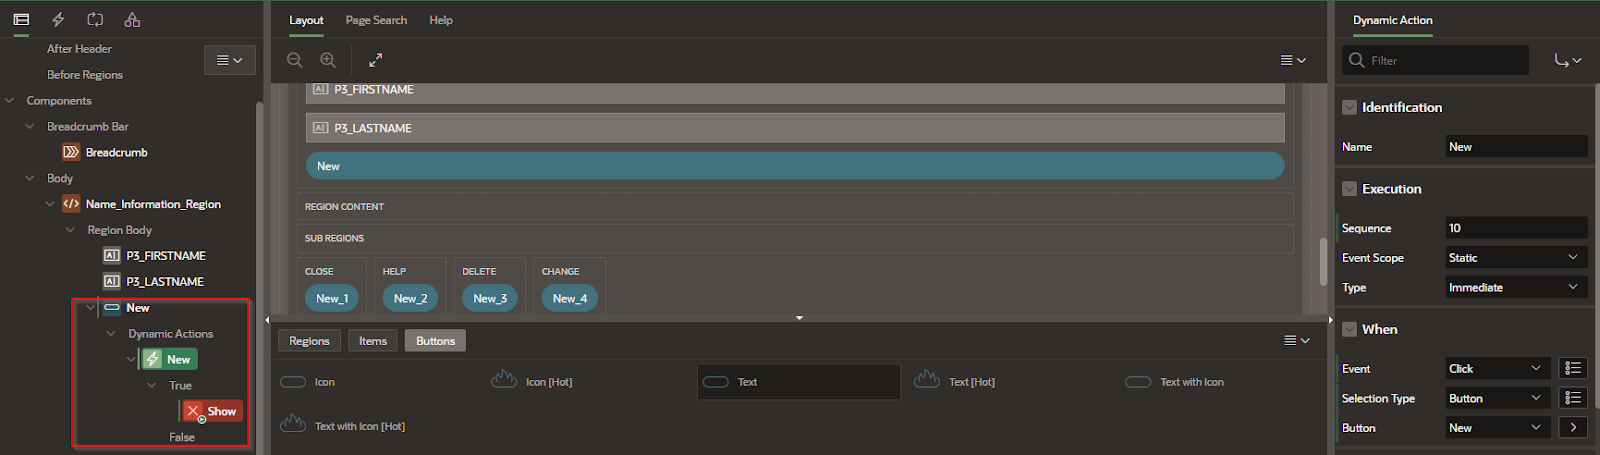Select the New_3 button under DELETE
Screen dimensions: 1600x455
[x=490, y=298]
